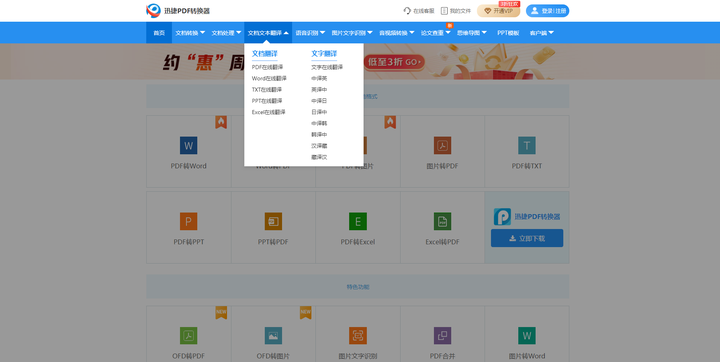Click the 特色功能 section header
The width and height of the screenshot is (720, 362).
pyautogui.click(x=358, y=287)
